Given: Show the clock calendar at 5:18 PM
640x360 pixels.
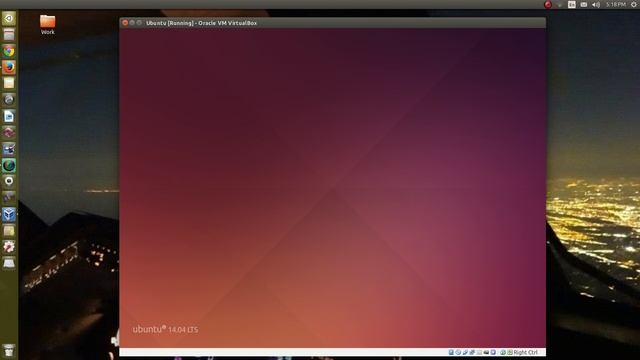Looking at the screenshot, I should [x=616, y=4].
